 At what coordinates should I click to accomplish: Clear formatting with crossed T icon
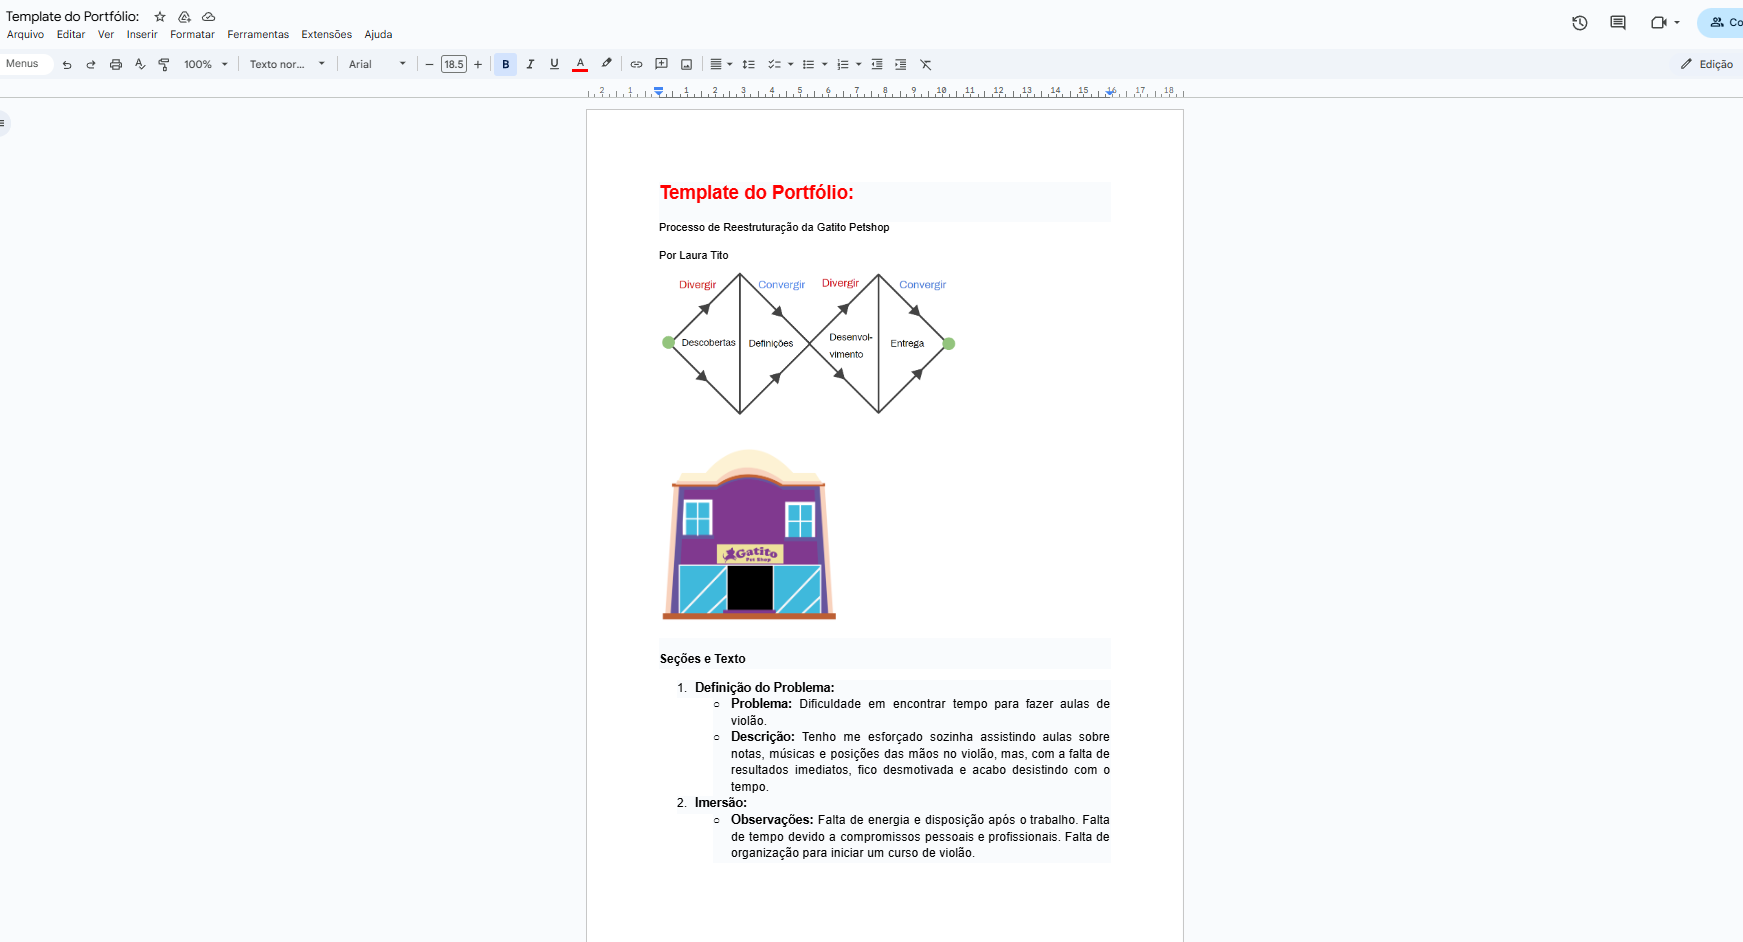[x=926, y=64]
